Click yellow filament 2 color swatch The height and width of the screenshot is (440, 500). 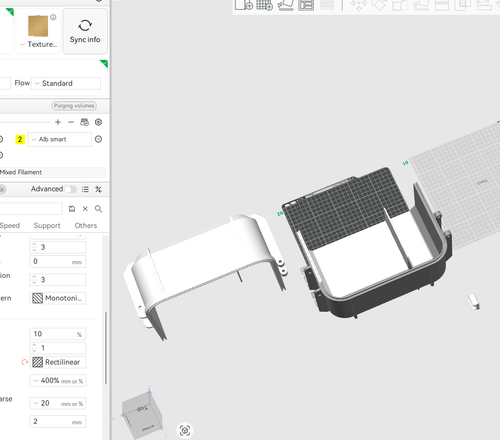(20, 139)
